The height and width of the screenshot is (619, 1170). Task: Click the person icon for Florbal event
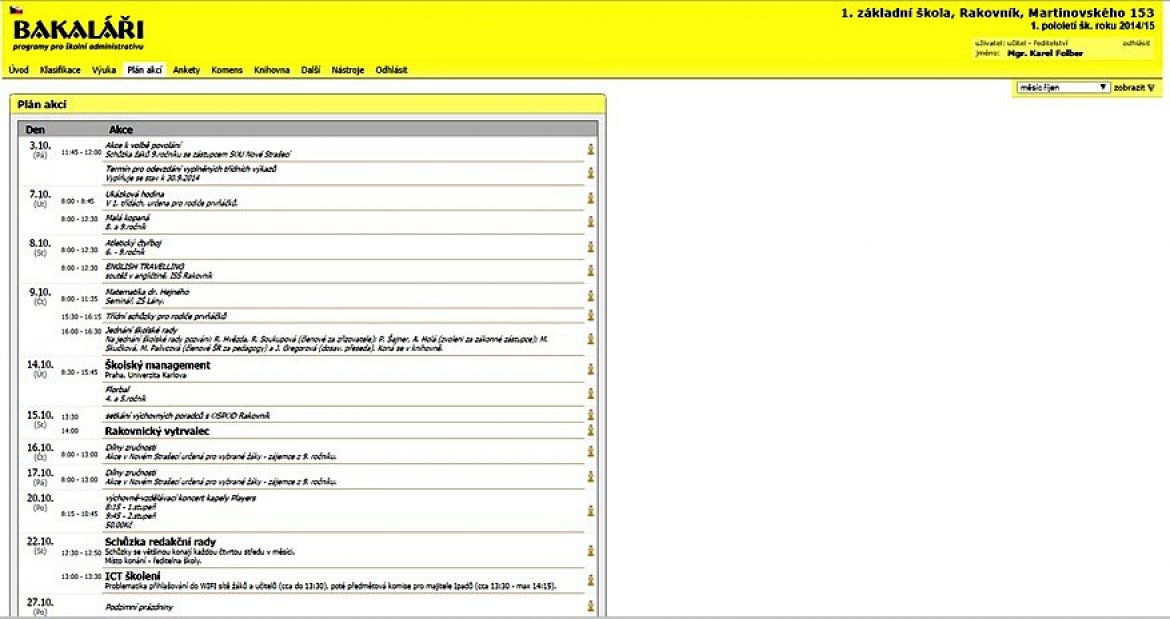coord(590,393)
